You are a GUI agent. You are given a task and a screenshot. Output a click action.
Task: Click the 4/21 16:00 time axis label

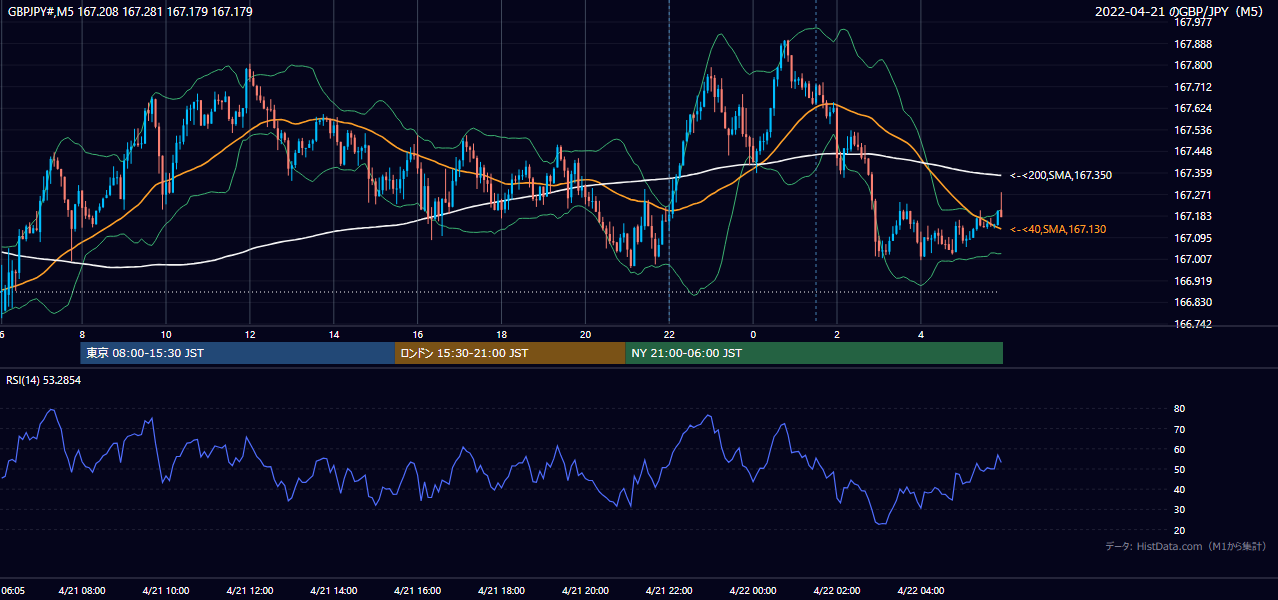coord(418,591)
